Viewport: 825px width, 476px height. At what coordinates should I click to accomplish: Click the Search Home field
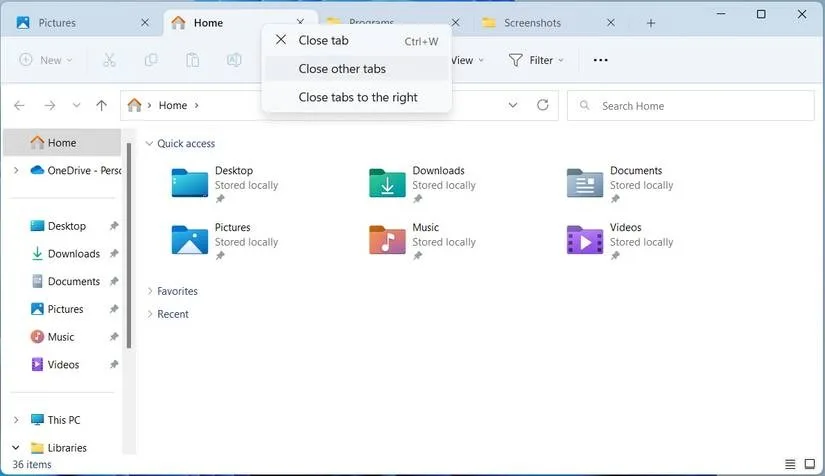pos(690,106)
